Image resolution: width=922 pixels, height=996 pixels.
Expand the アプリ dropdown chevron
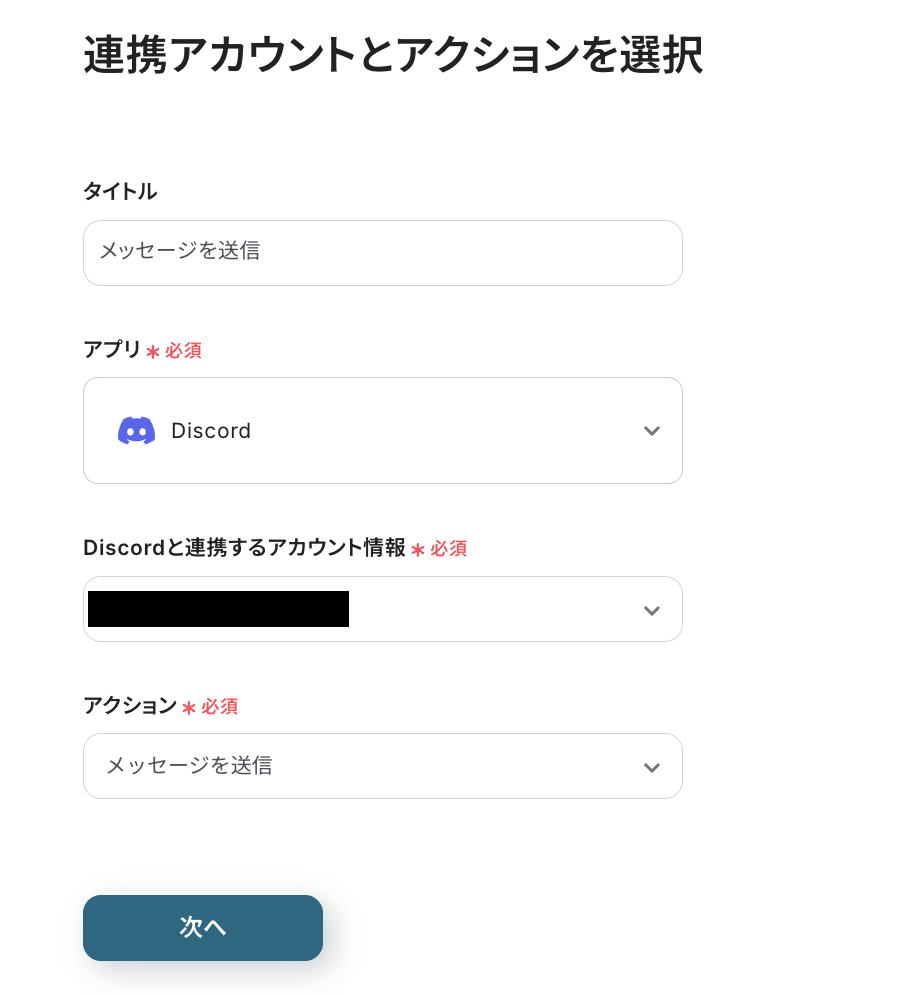point(651,431)
